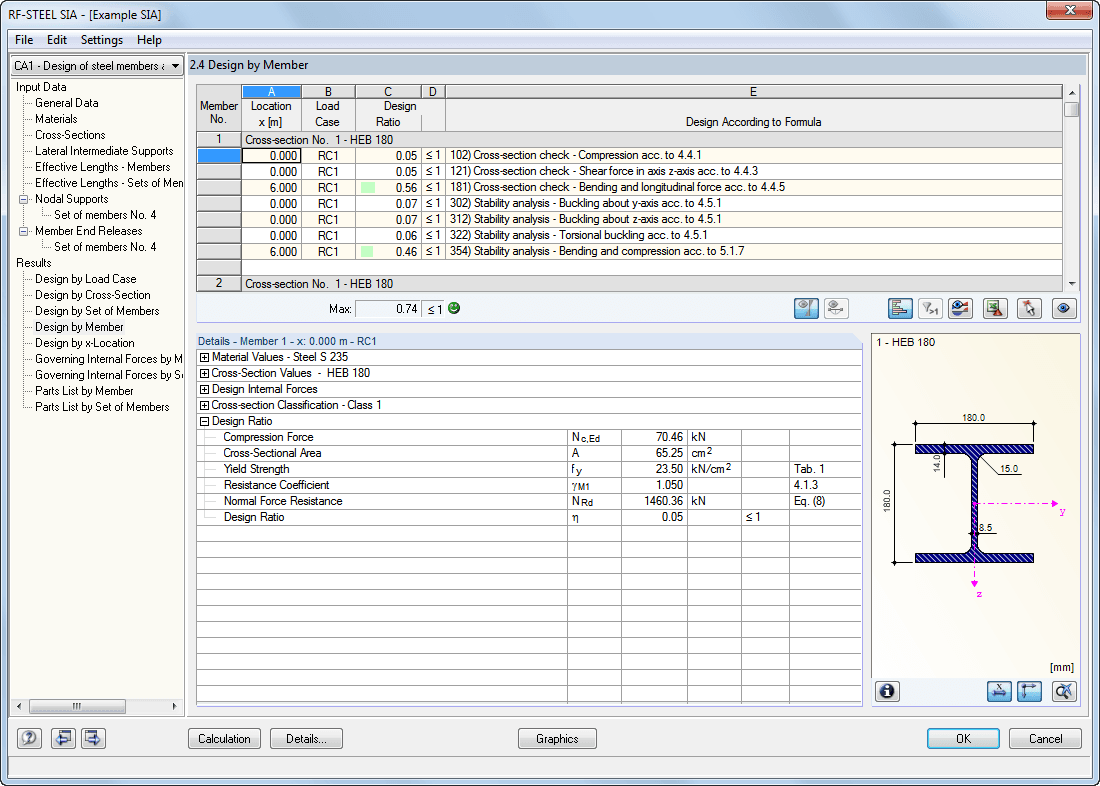Click Normal Force Resistance value 1460.36
This screenshot has width=1100, height=786.
pos(654,501)
